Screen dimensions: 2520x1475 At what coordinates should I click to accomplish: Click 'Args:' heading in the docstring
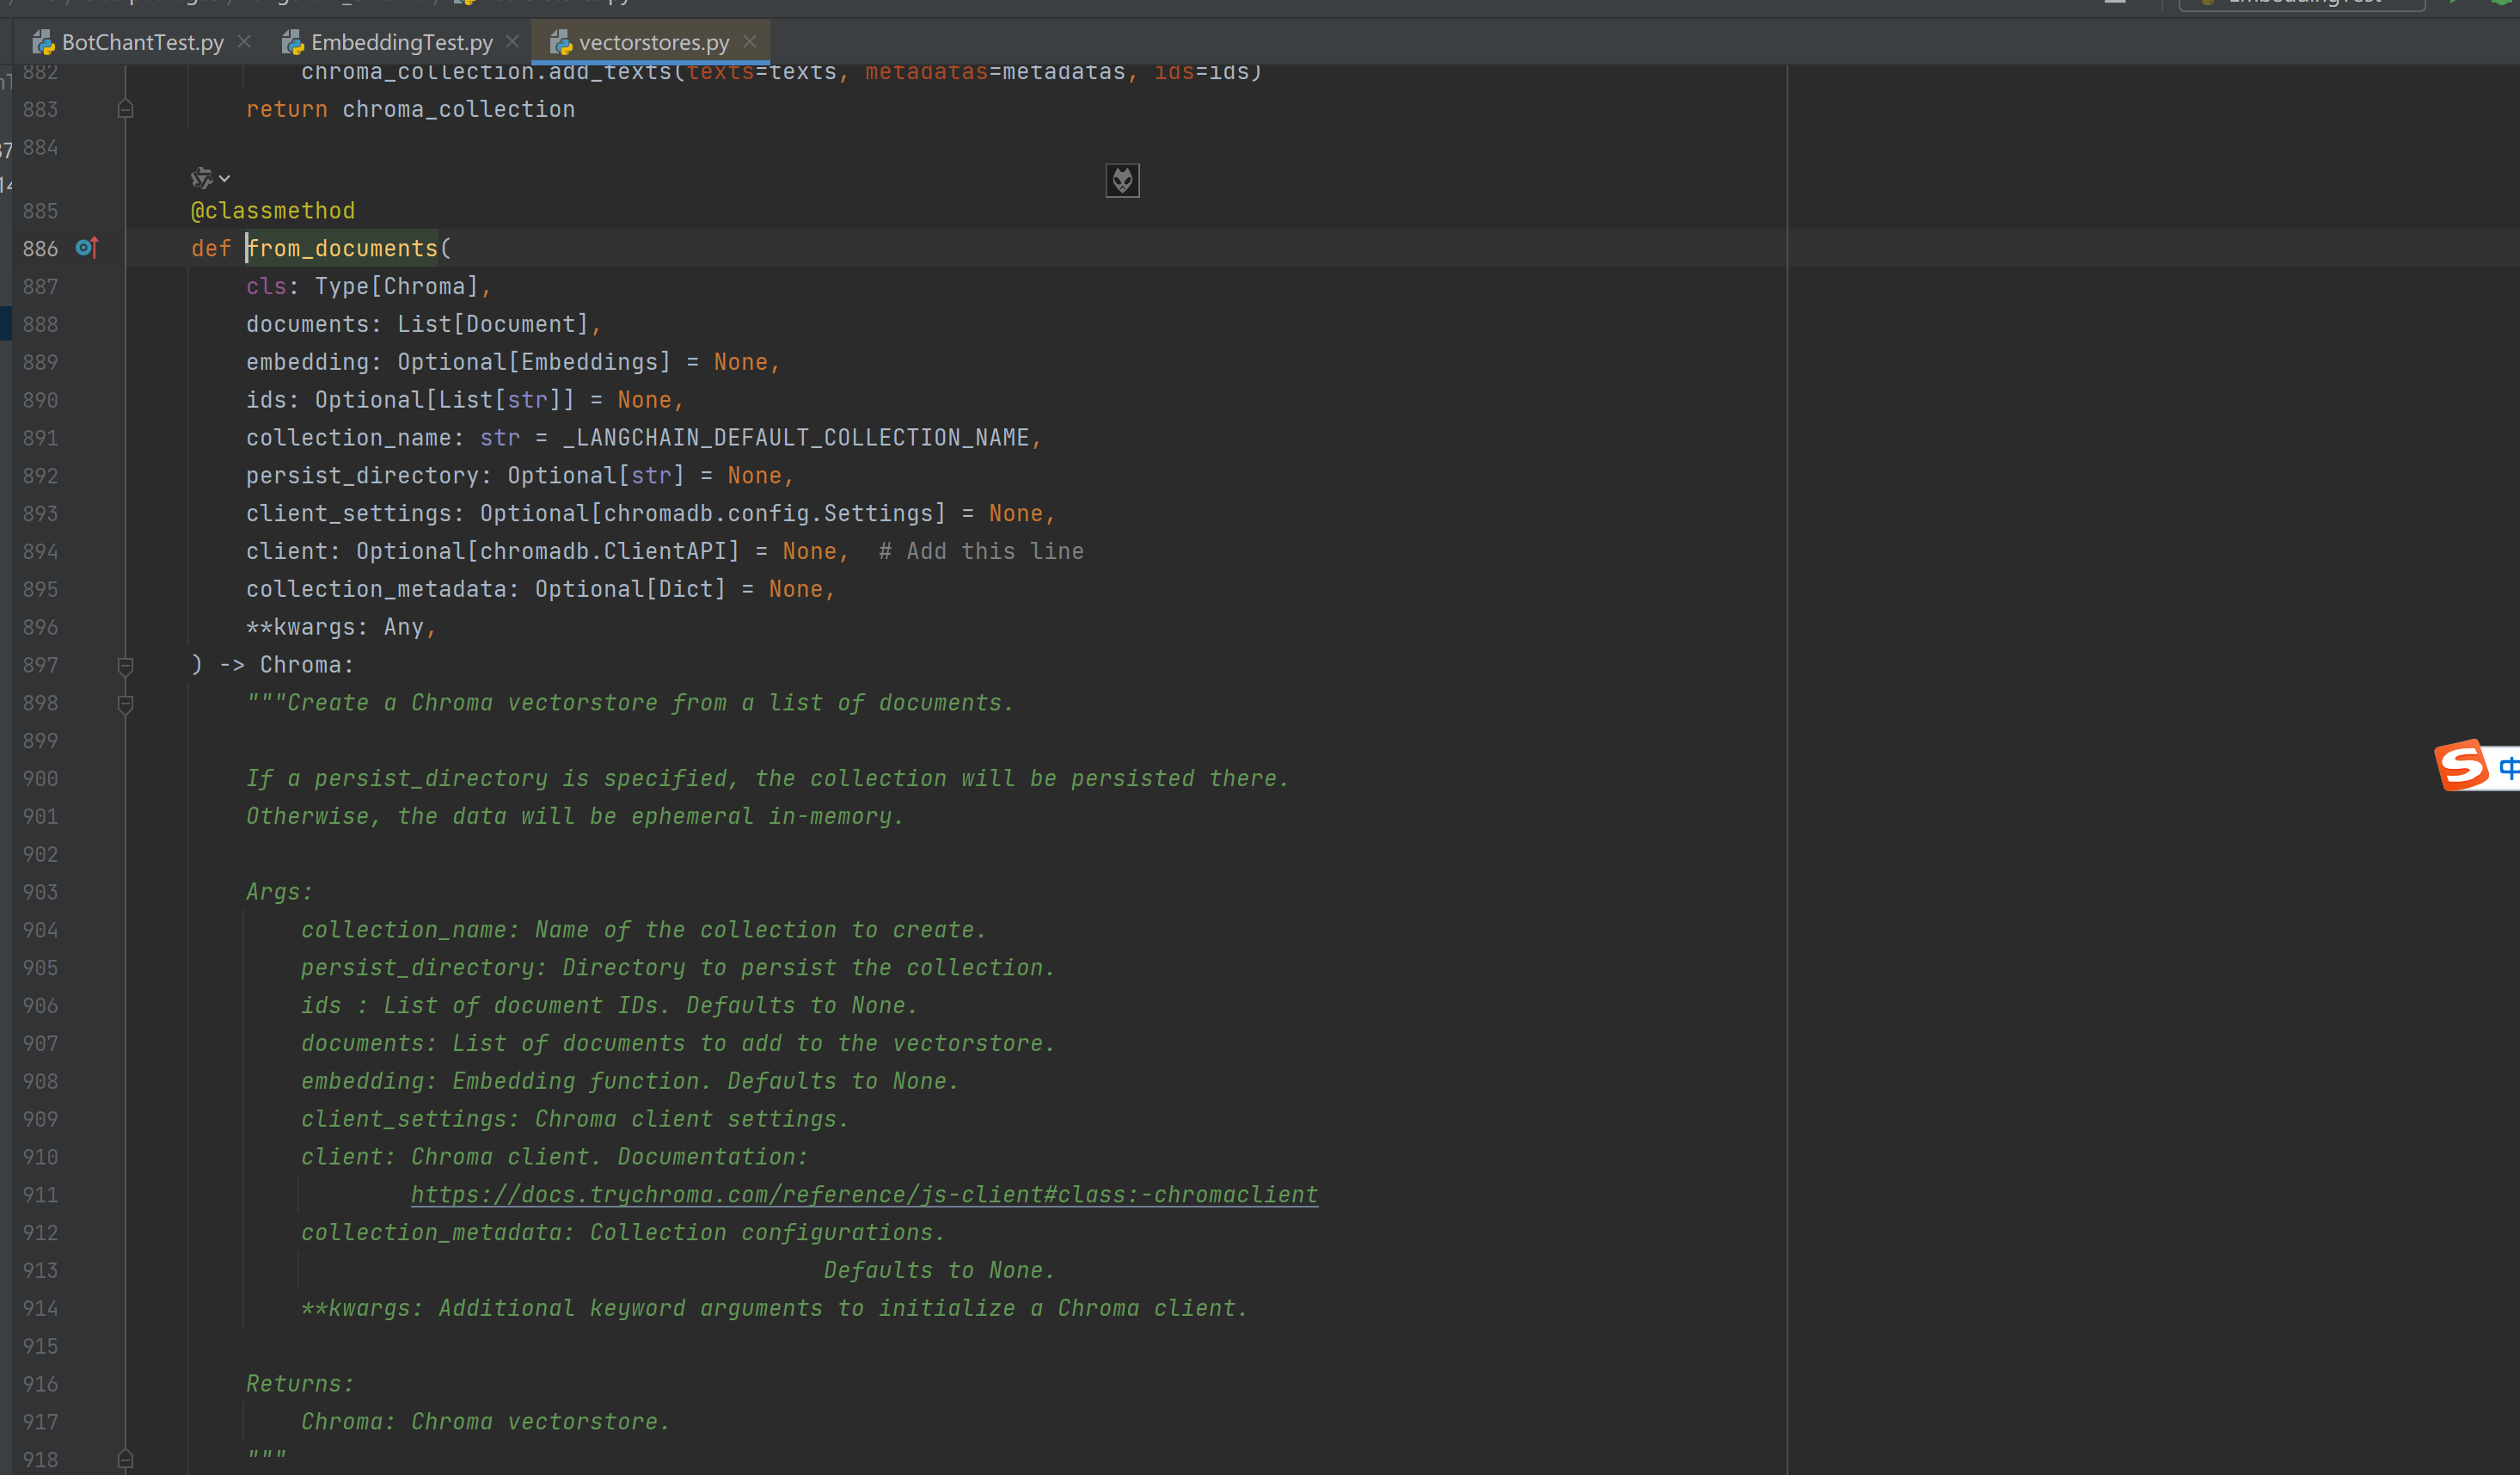pyautogui.click(x=280, y=892)
